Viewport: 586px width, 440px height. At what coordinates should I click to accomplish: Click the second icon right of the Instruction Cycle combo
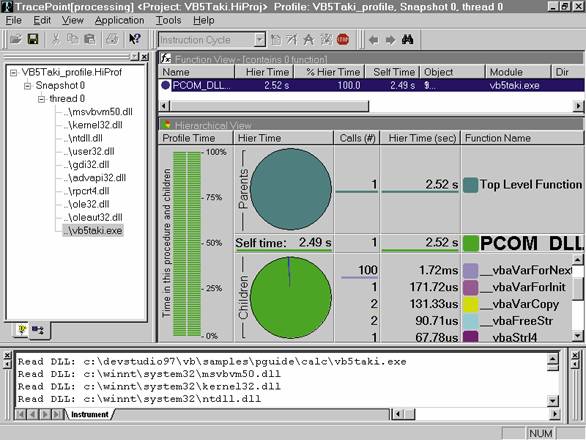click(x=292, y=40)
